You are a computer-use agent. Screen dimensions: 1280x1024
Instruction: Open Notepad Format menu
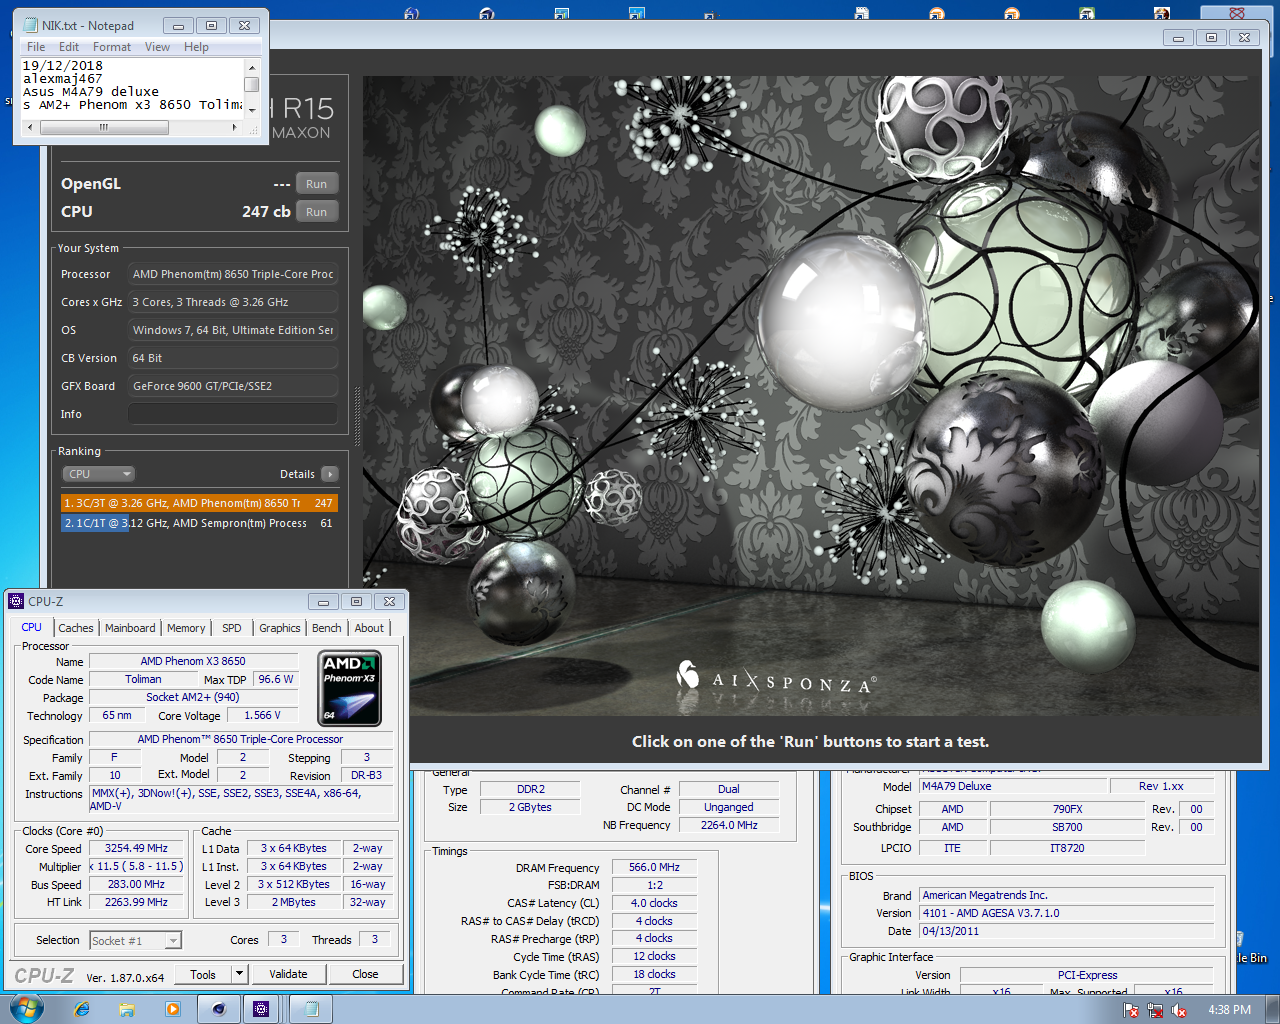112,47
